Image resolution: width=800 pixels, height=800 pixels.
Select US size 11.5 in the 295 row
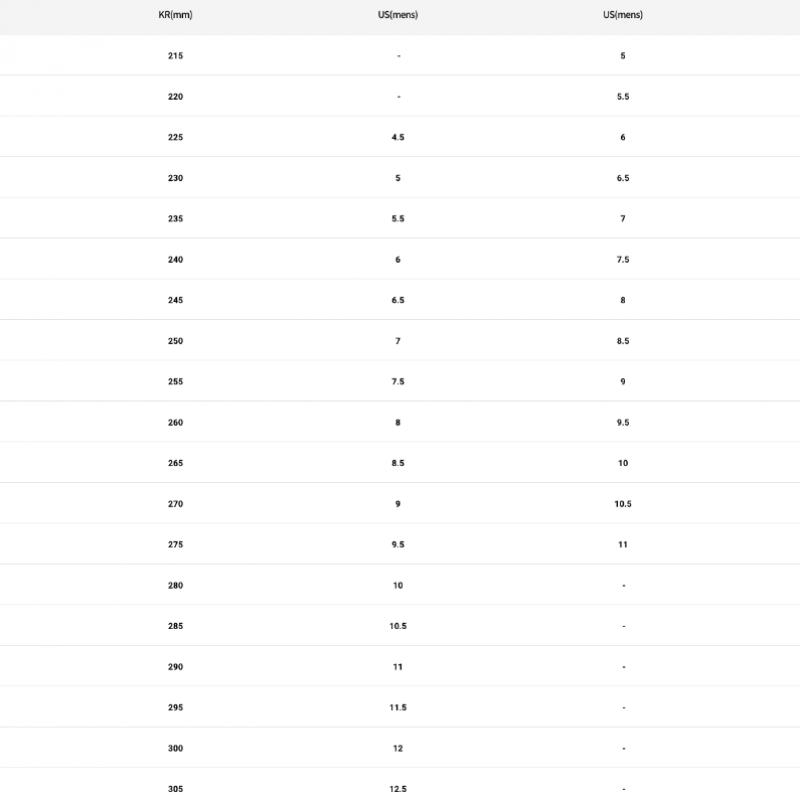[398, 708]
